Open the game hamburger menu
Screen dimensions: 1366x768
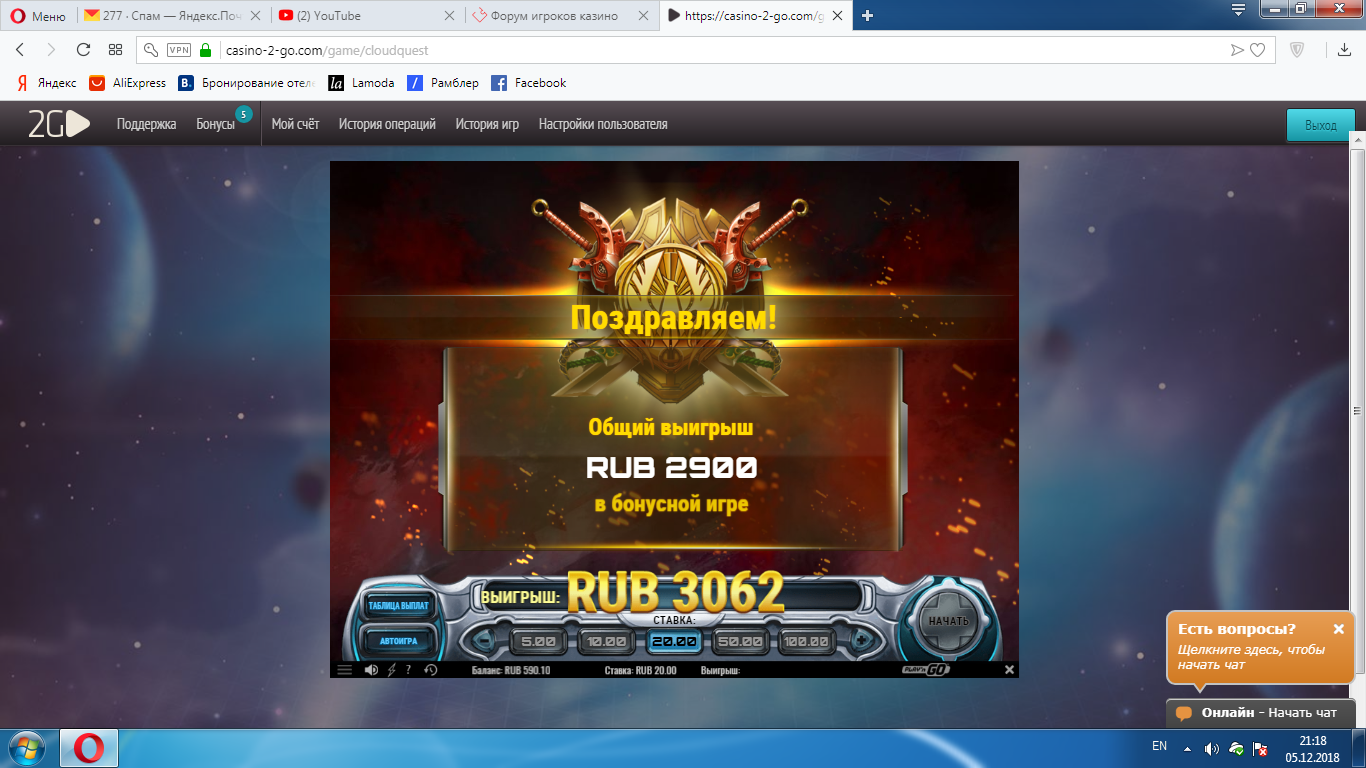[344, 670]
